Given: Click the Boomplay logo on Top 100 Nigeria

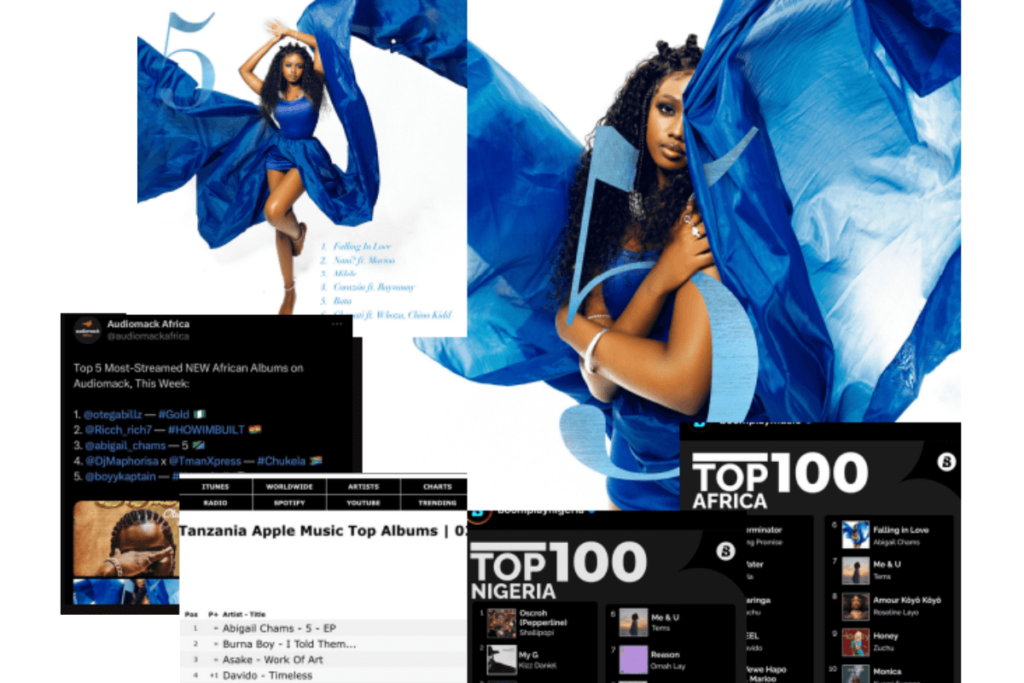Looking at the screenshot, I should click(726, 552).
